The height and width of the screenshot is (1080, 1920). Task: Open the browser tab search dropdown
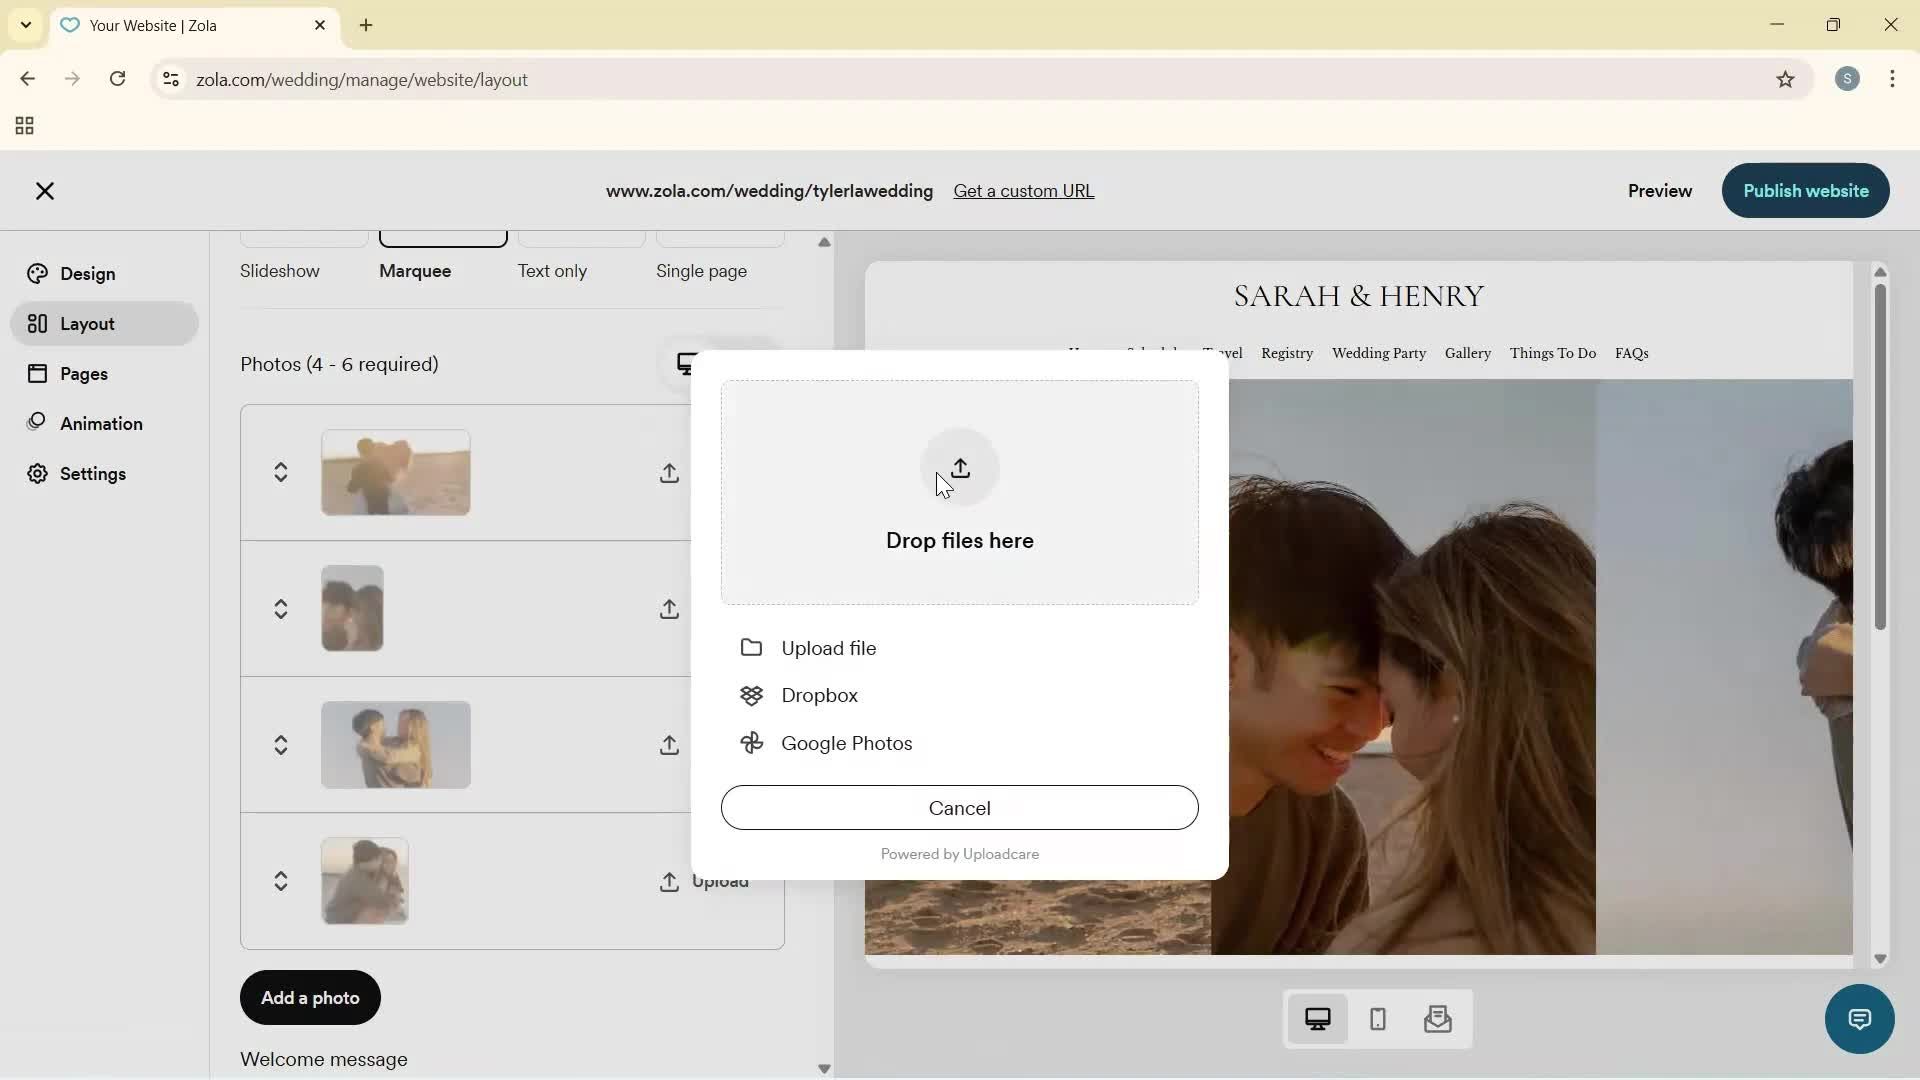pyautogui.click(x=25, y=25)
